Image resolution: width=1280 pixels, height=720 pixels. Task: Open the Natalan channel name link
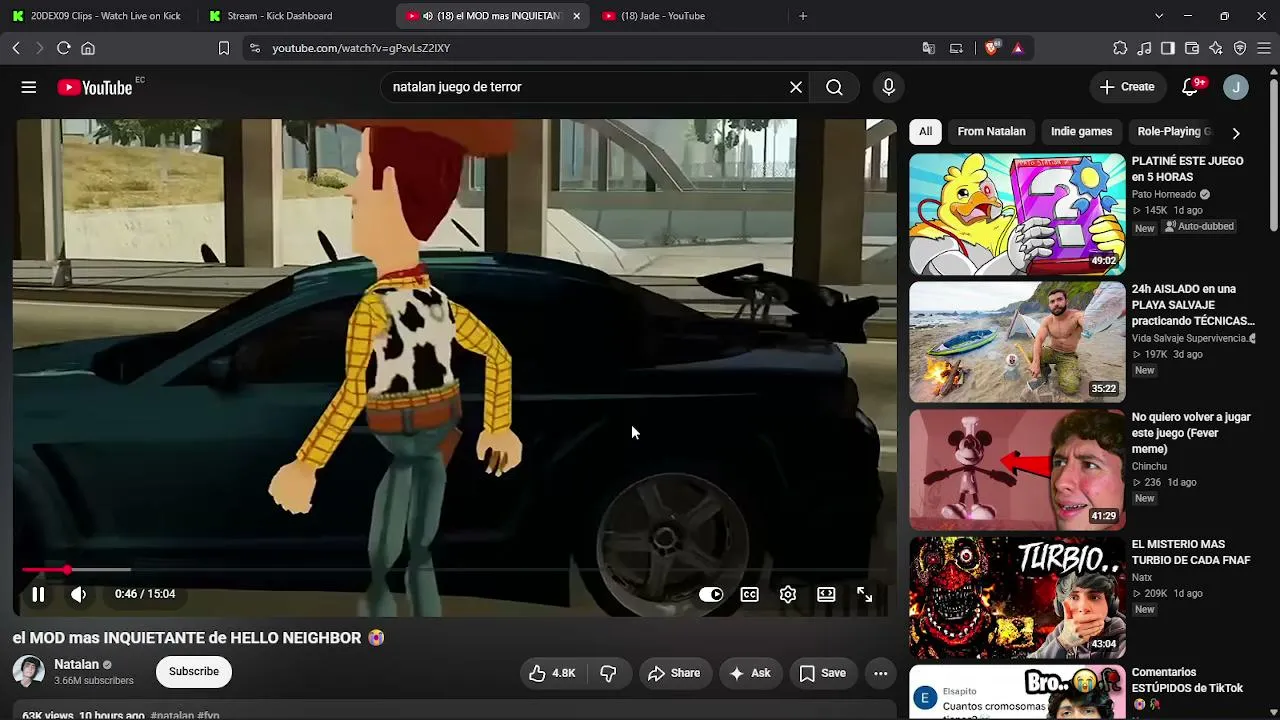point(76,664)
